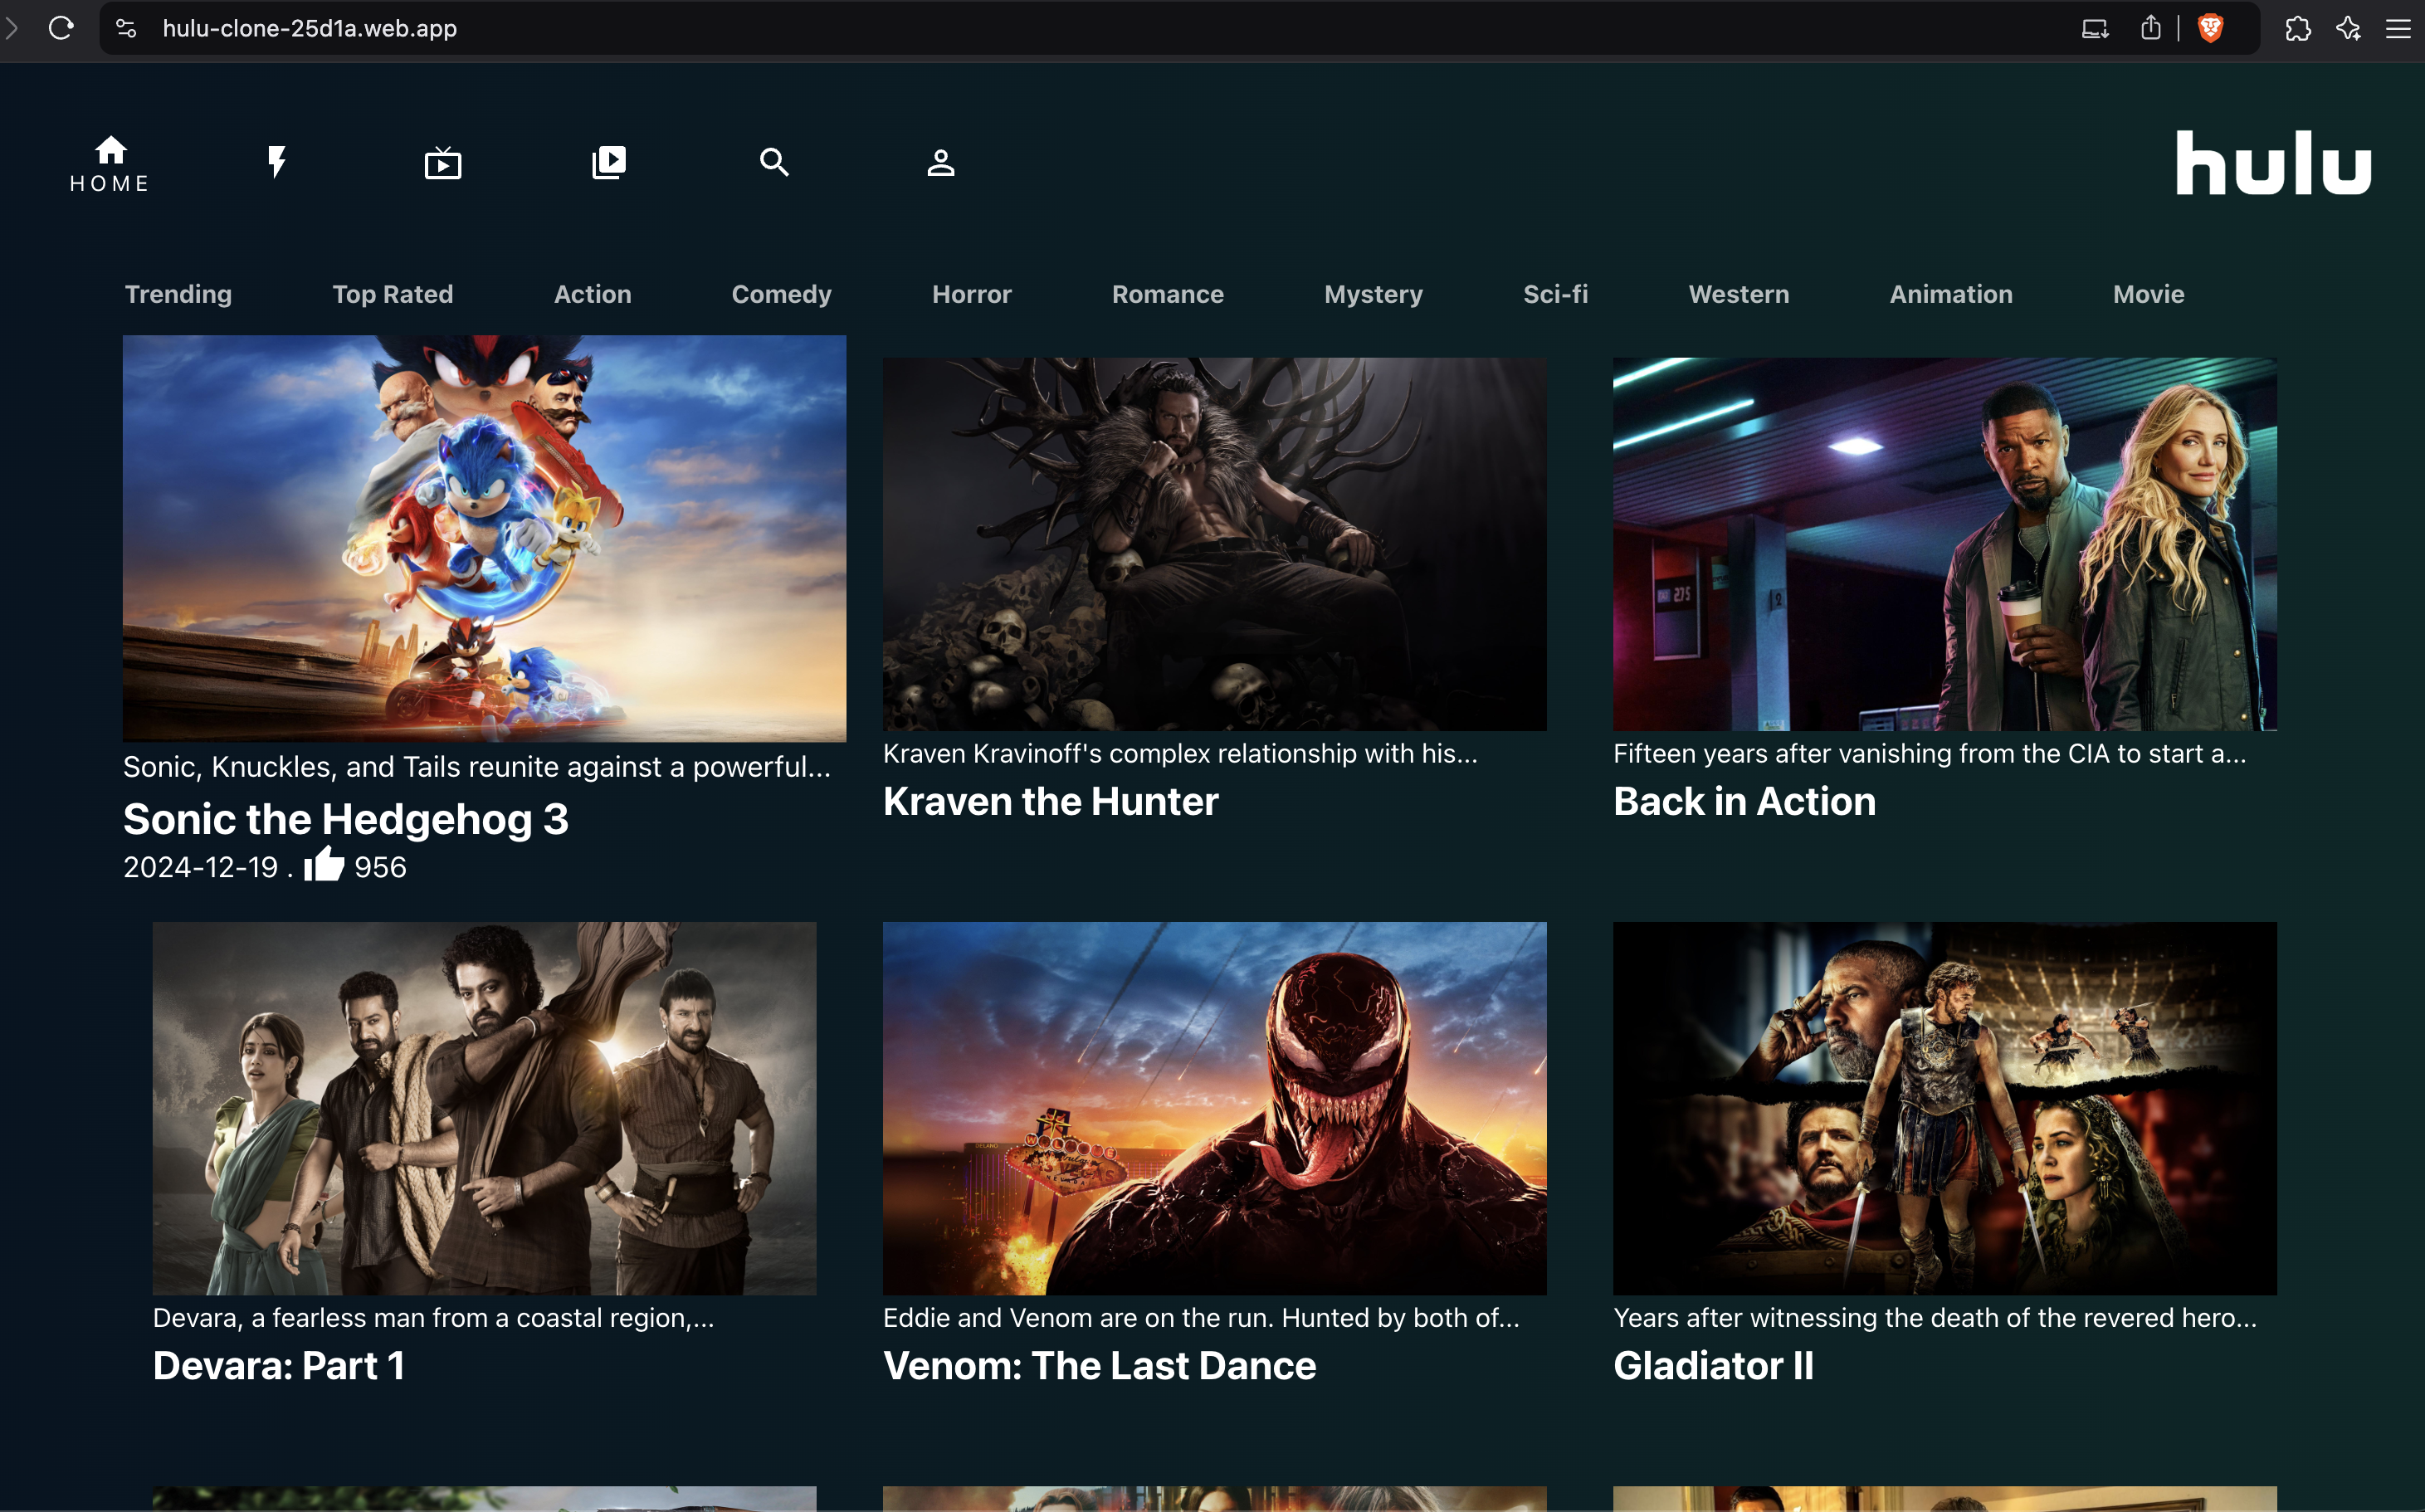
Task: Open the Romance genre tab
Action: [x=1168, y=294]
